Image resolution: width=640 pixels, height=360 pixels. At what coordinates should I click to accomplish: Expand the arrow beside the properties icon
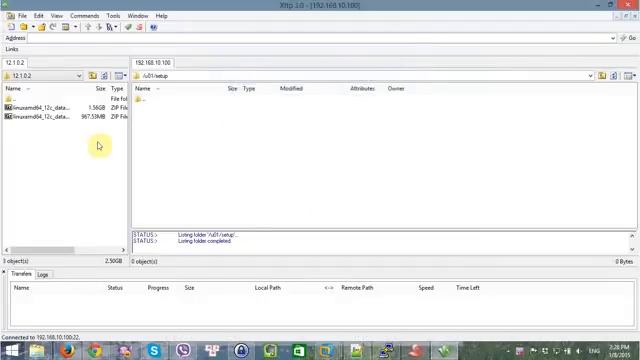click(x=76, y=27)
